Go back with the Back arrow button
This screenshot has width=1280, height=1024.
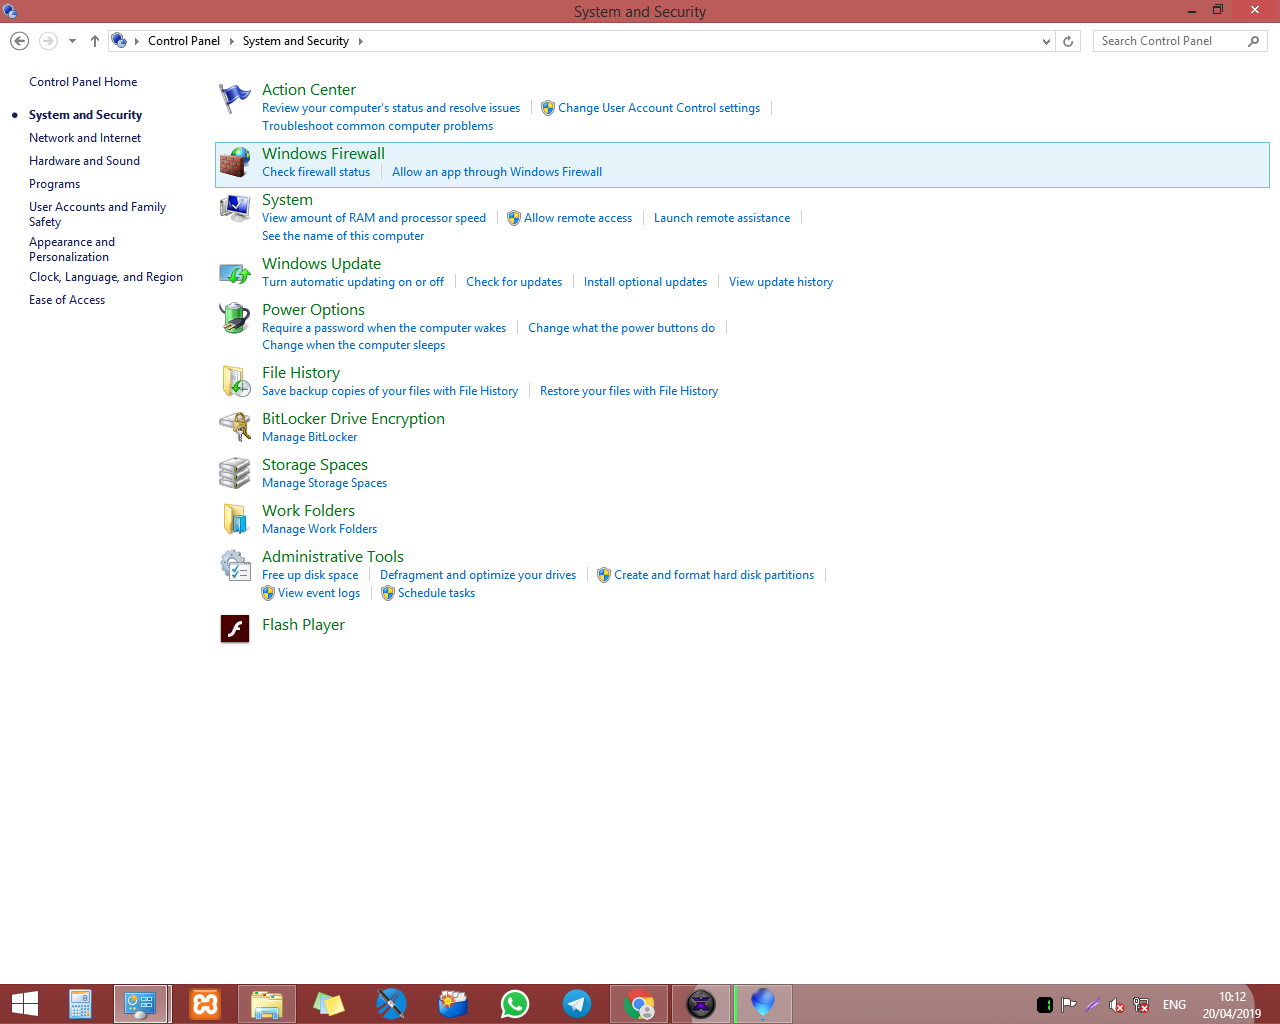click(x=19, y=41)
